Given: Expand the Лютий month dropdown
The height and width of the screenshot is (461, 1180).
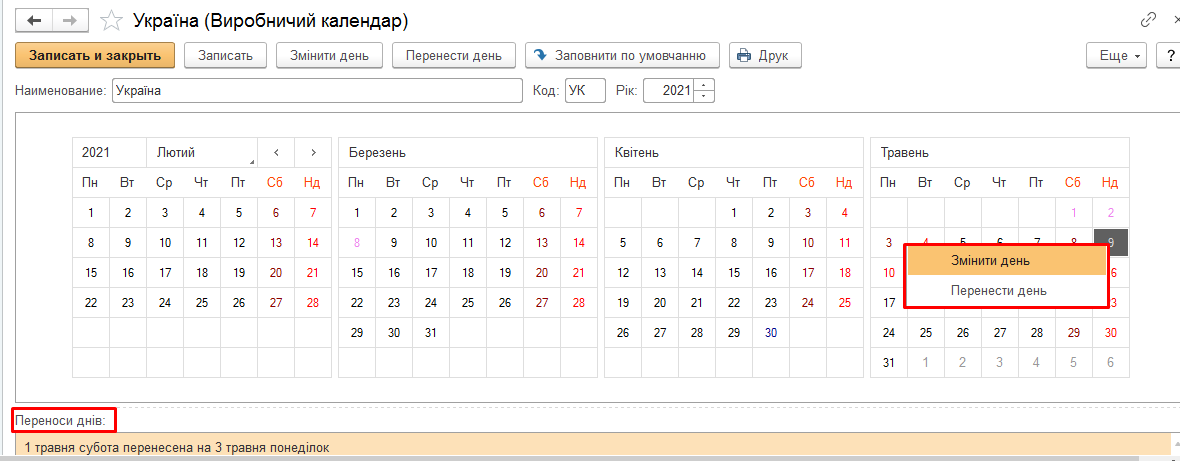Looking at the screenshot, I should pos(201,153).
